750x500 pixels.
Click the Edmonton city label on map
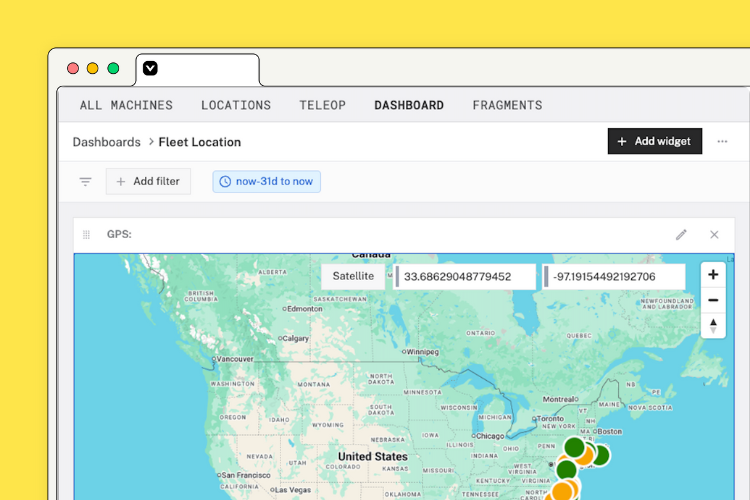click(305, 309)
